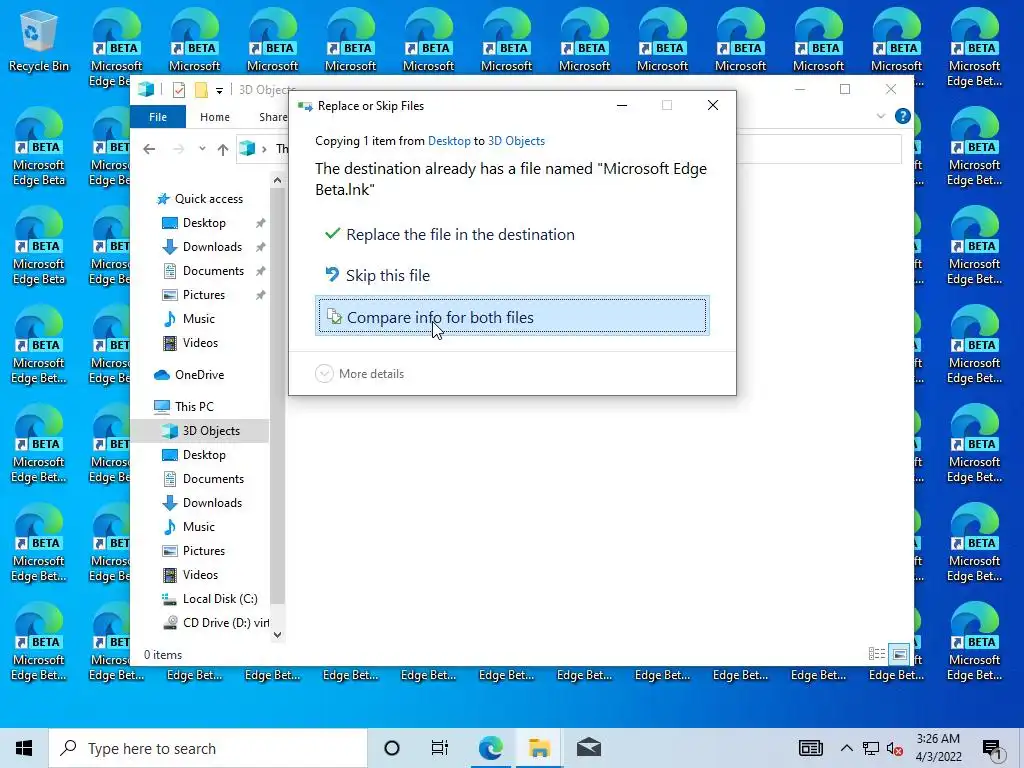The image size is (1024, 768).
Task: Open the clock showing 3:26 AM
Action: pos(938,748)
